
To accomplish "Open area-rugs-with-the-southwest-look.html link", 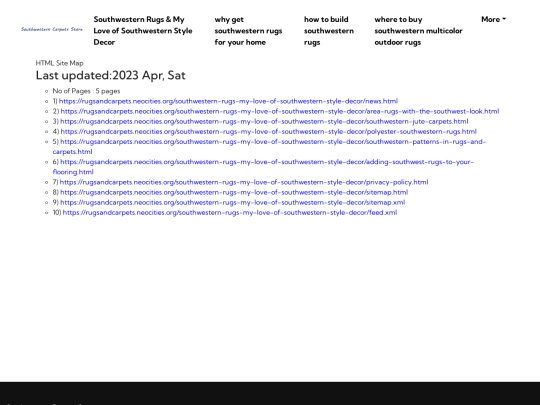I will click(280, 111).
